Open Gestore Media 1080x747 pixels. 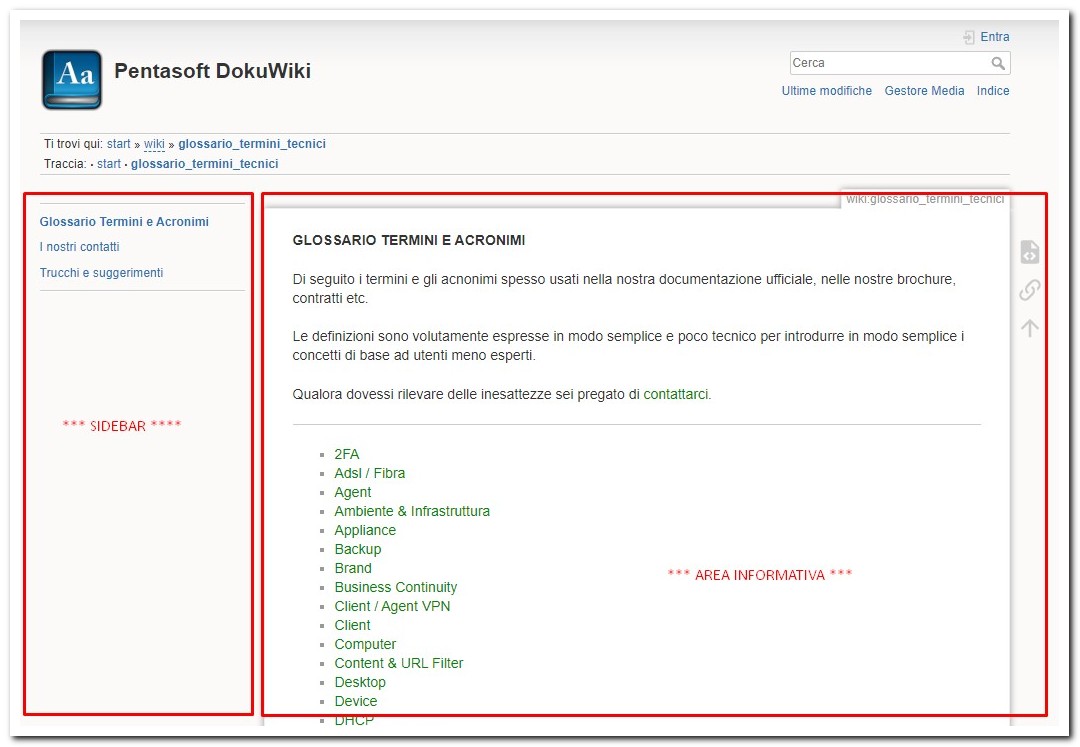click(x=924, y=91)
